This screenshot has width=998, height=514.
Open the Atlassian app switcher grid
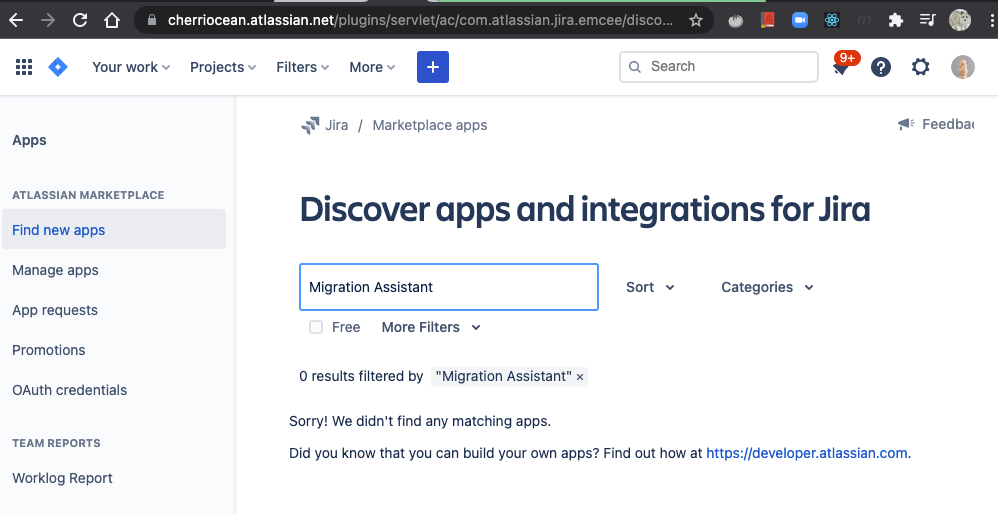coord(24,67)
